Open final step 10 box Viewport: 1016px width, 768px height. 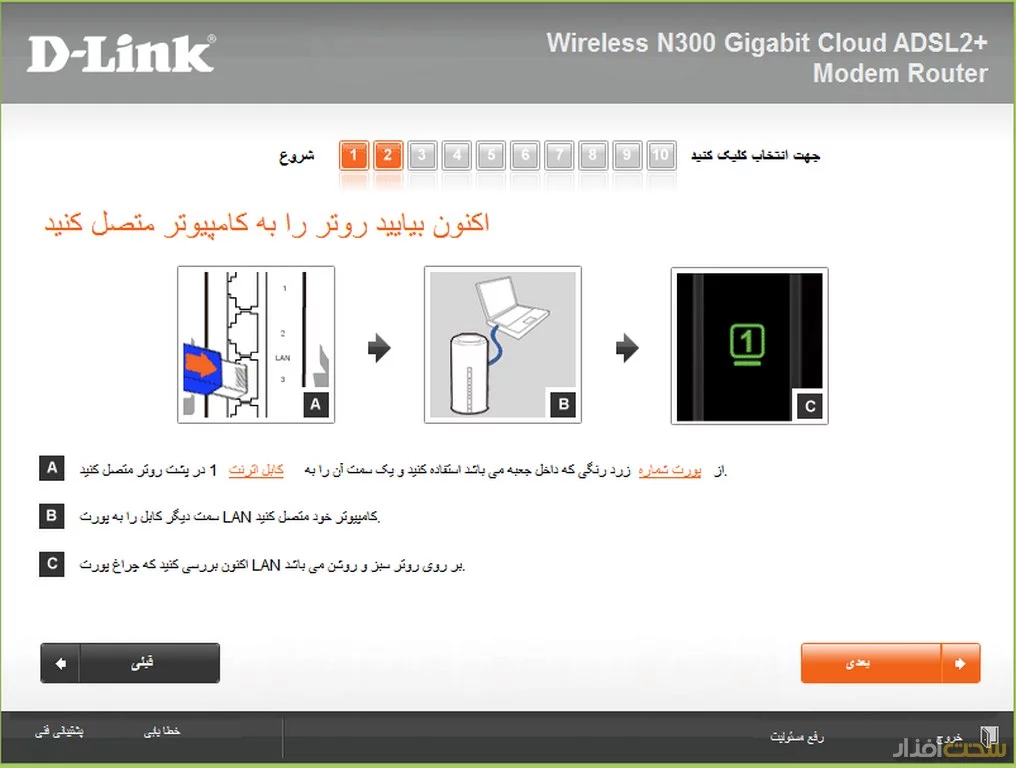662,155
